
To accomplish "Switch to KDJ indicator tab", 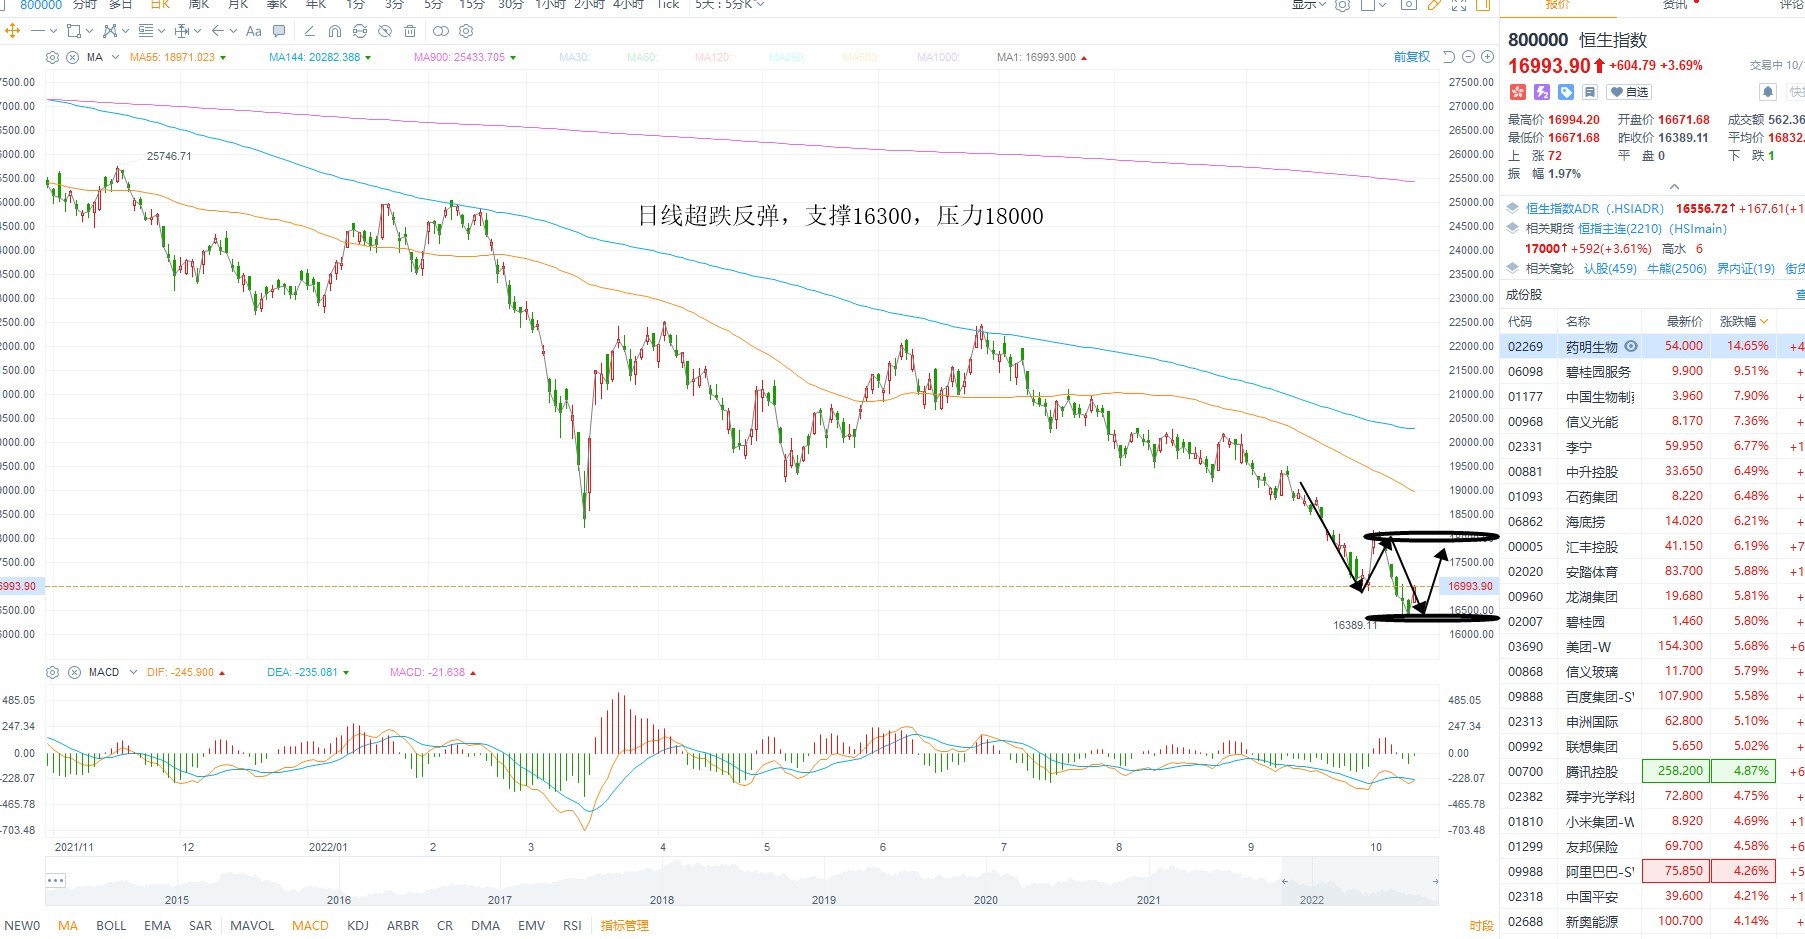I will tap(358, 925).
